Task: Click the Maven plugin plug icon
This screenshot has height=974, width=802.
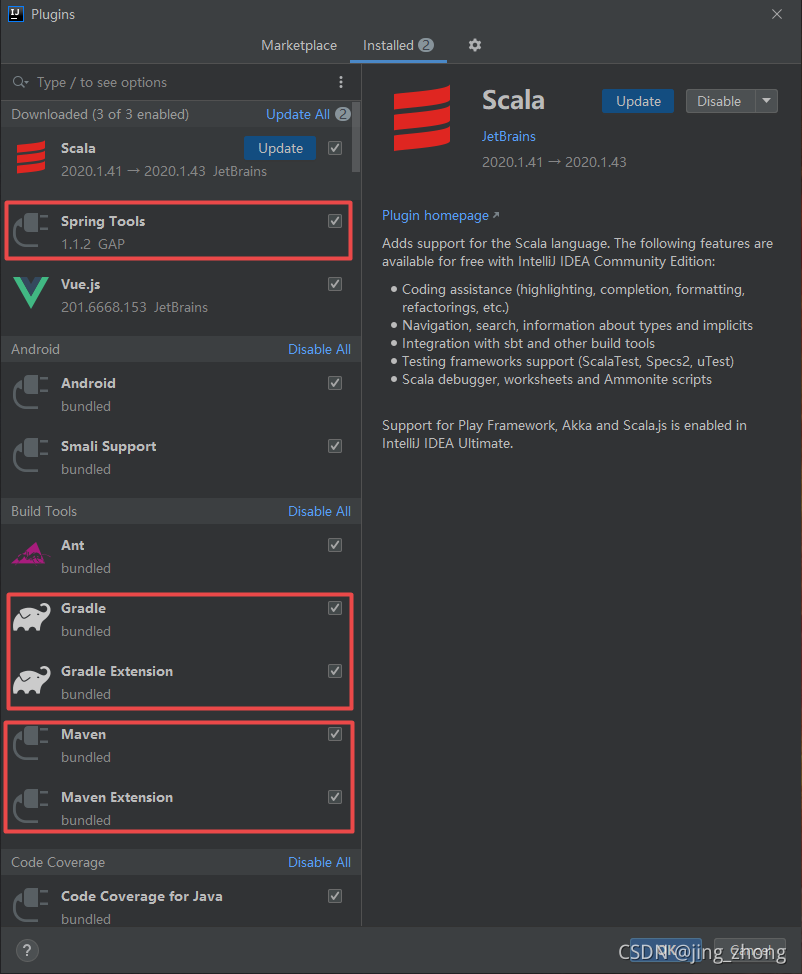Action: coord(31,743)
